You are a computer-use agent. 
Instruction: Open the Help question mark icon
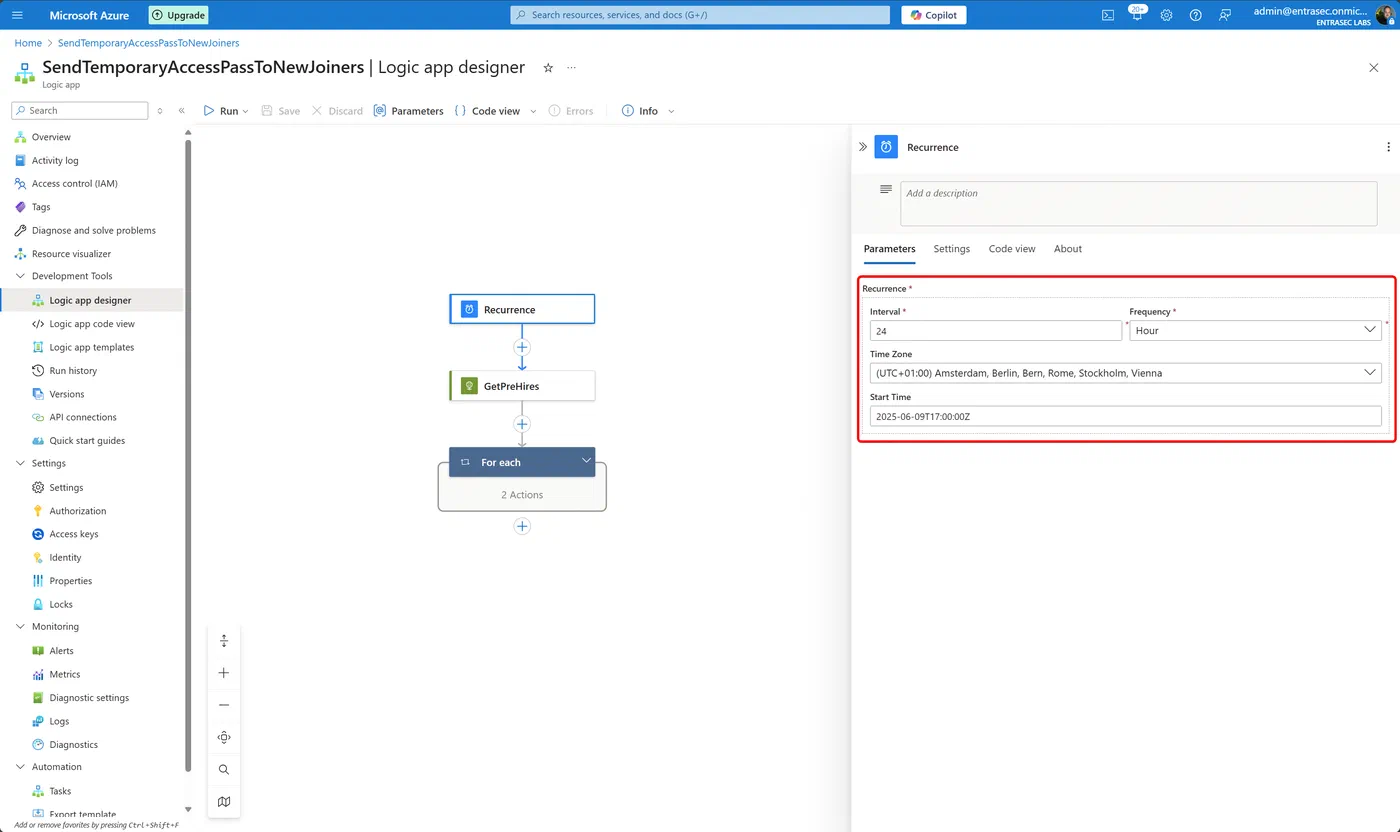1195,15
